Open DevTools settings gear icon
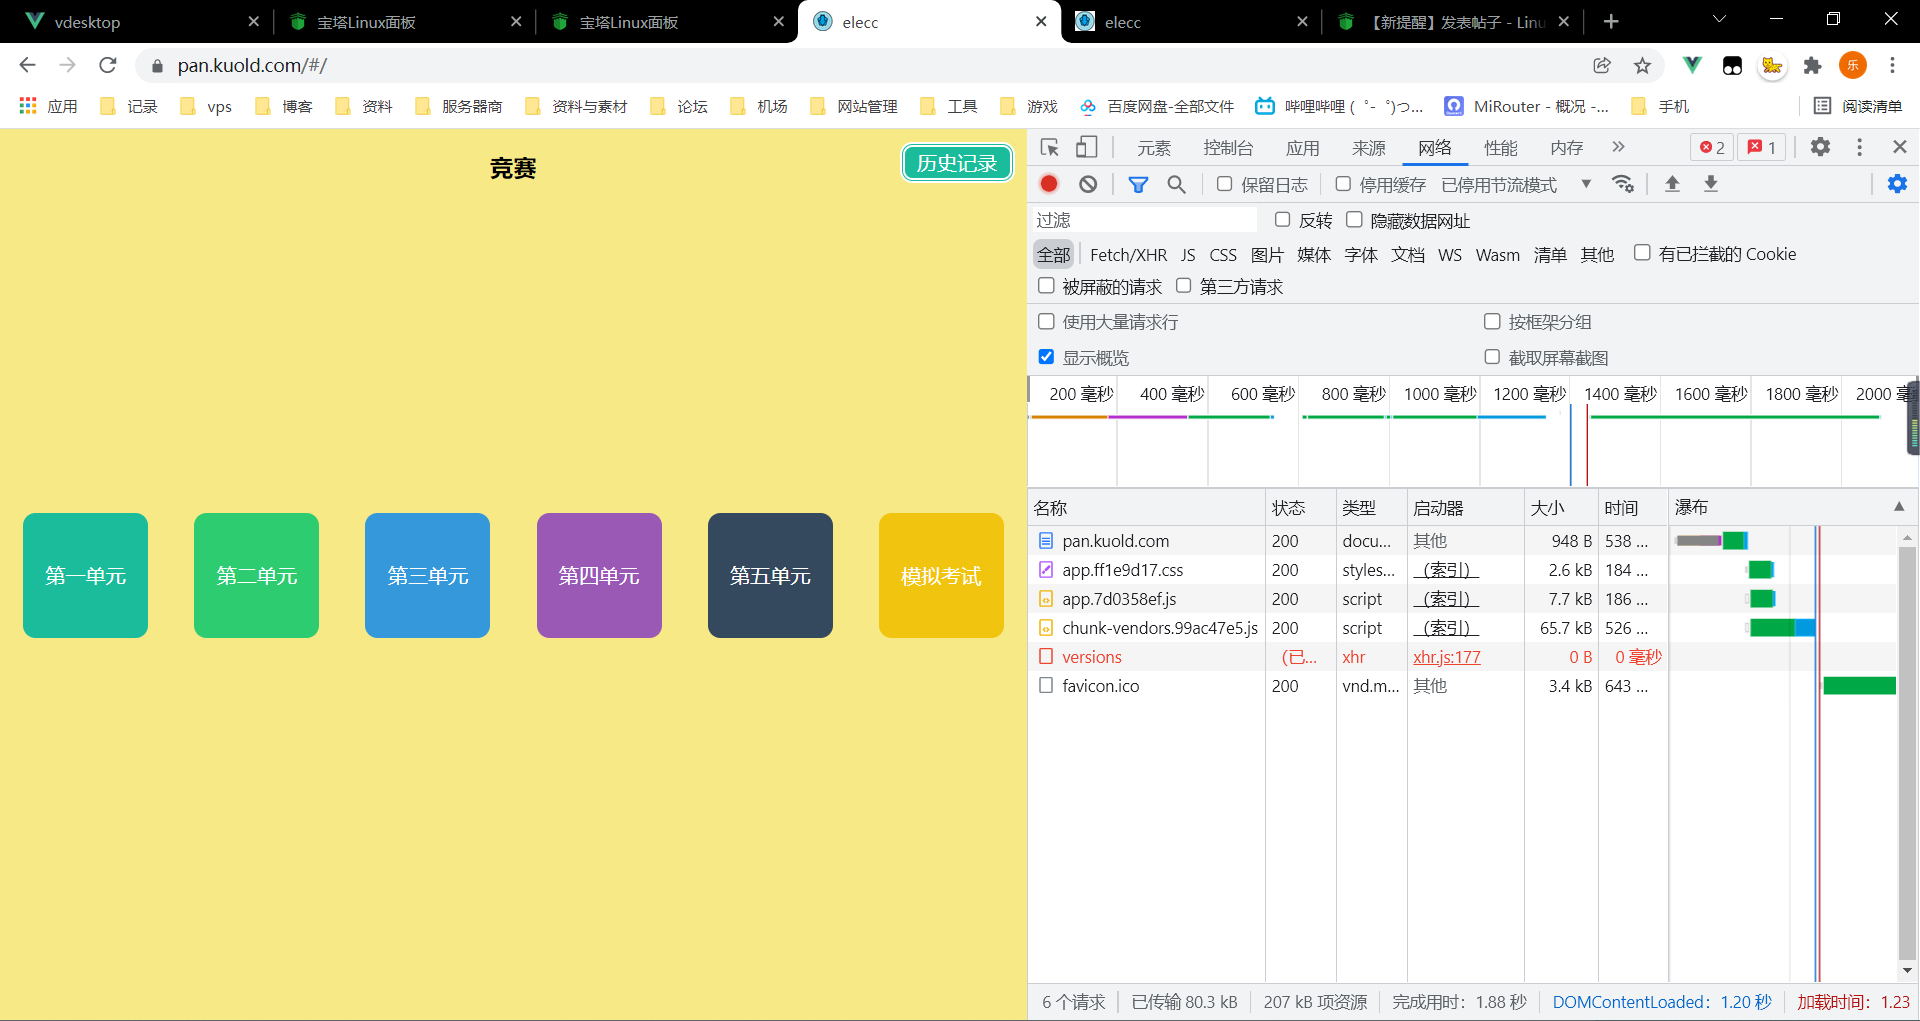Screen dimensions: 1920x1021 (1820, 147)
